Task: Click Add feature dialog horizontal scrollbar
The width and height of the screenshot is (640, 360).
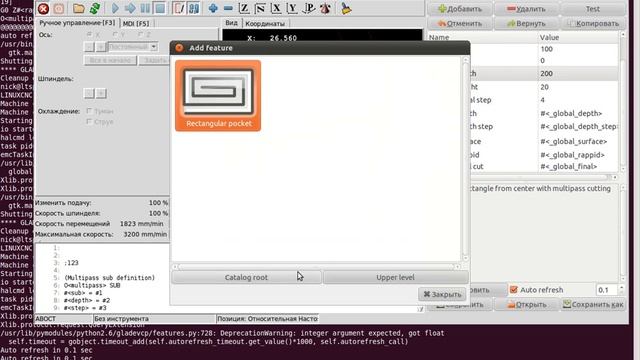Action: (317, 267)
